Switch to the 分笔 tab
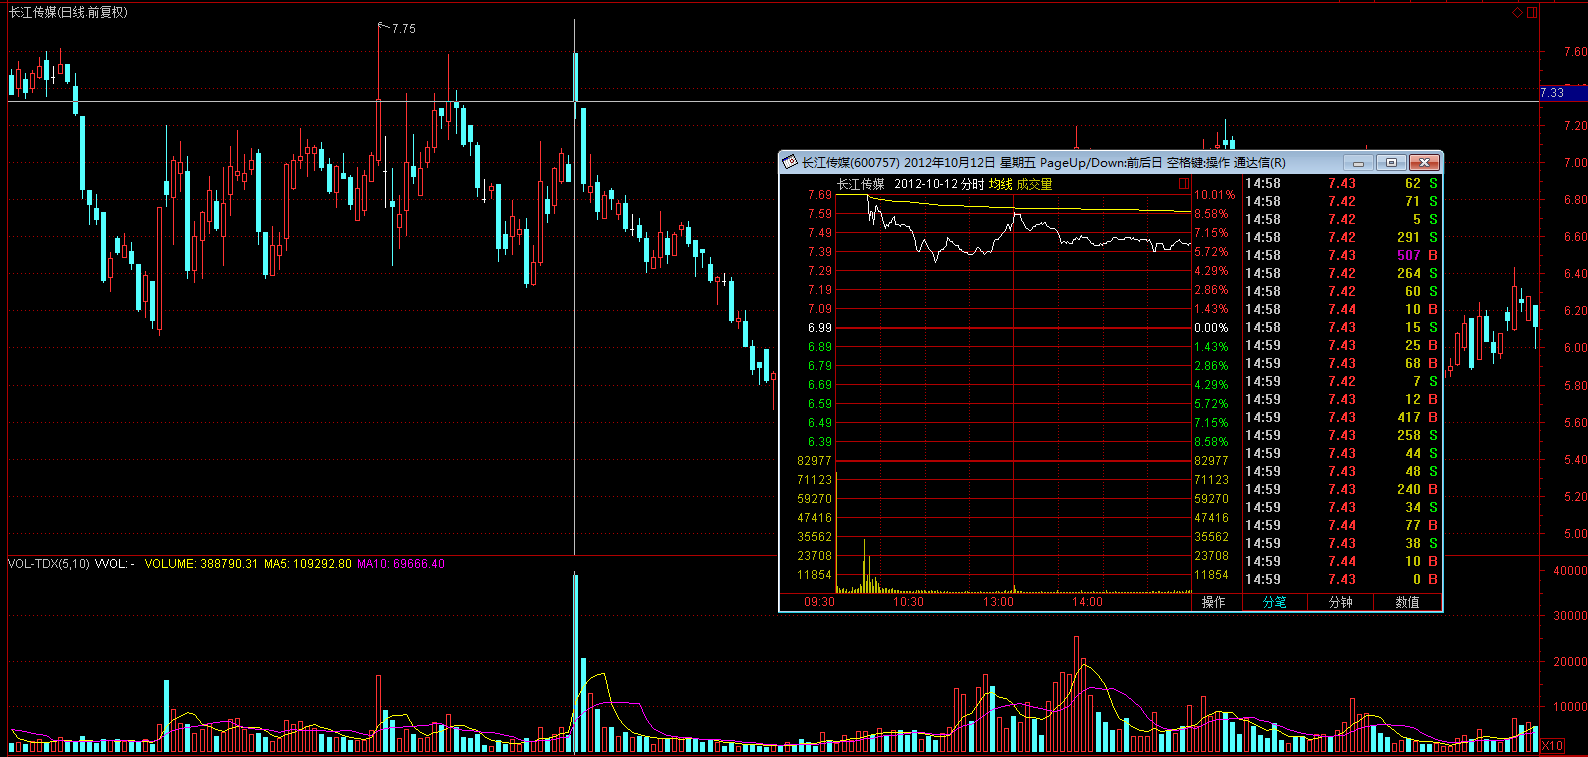This screenshot has width=1588, height=757. click(1275, 602)
